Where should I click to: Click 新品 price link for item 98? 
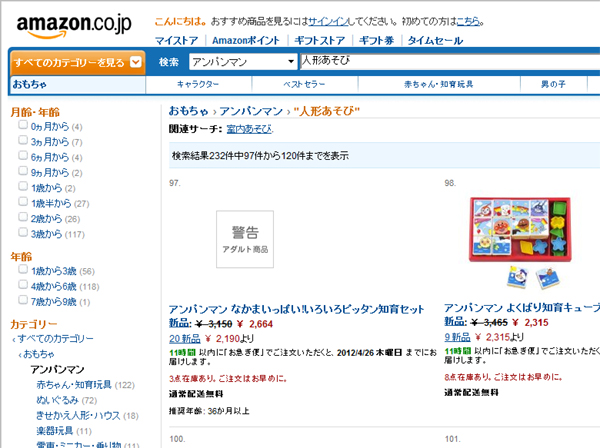click(455, 322)
